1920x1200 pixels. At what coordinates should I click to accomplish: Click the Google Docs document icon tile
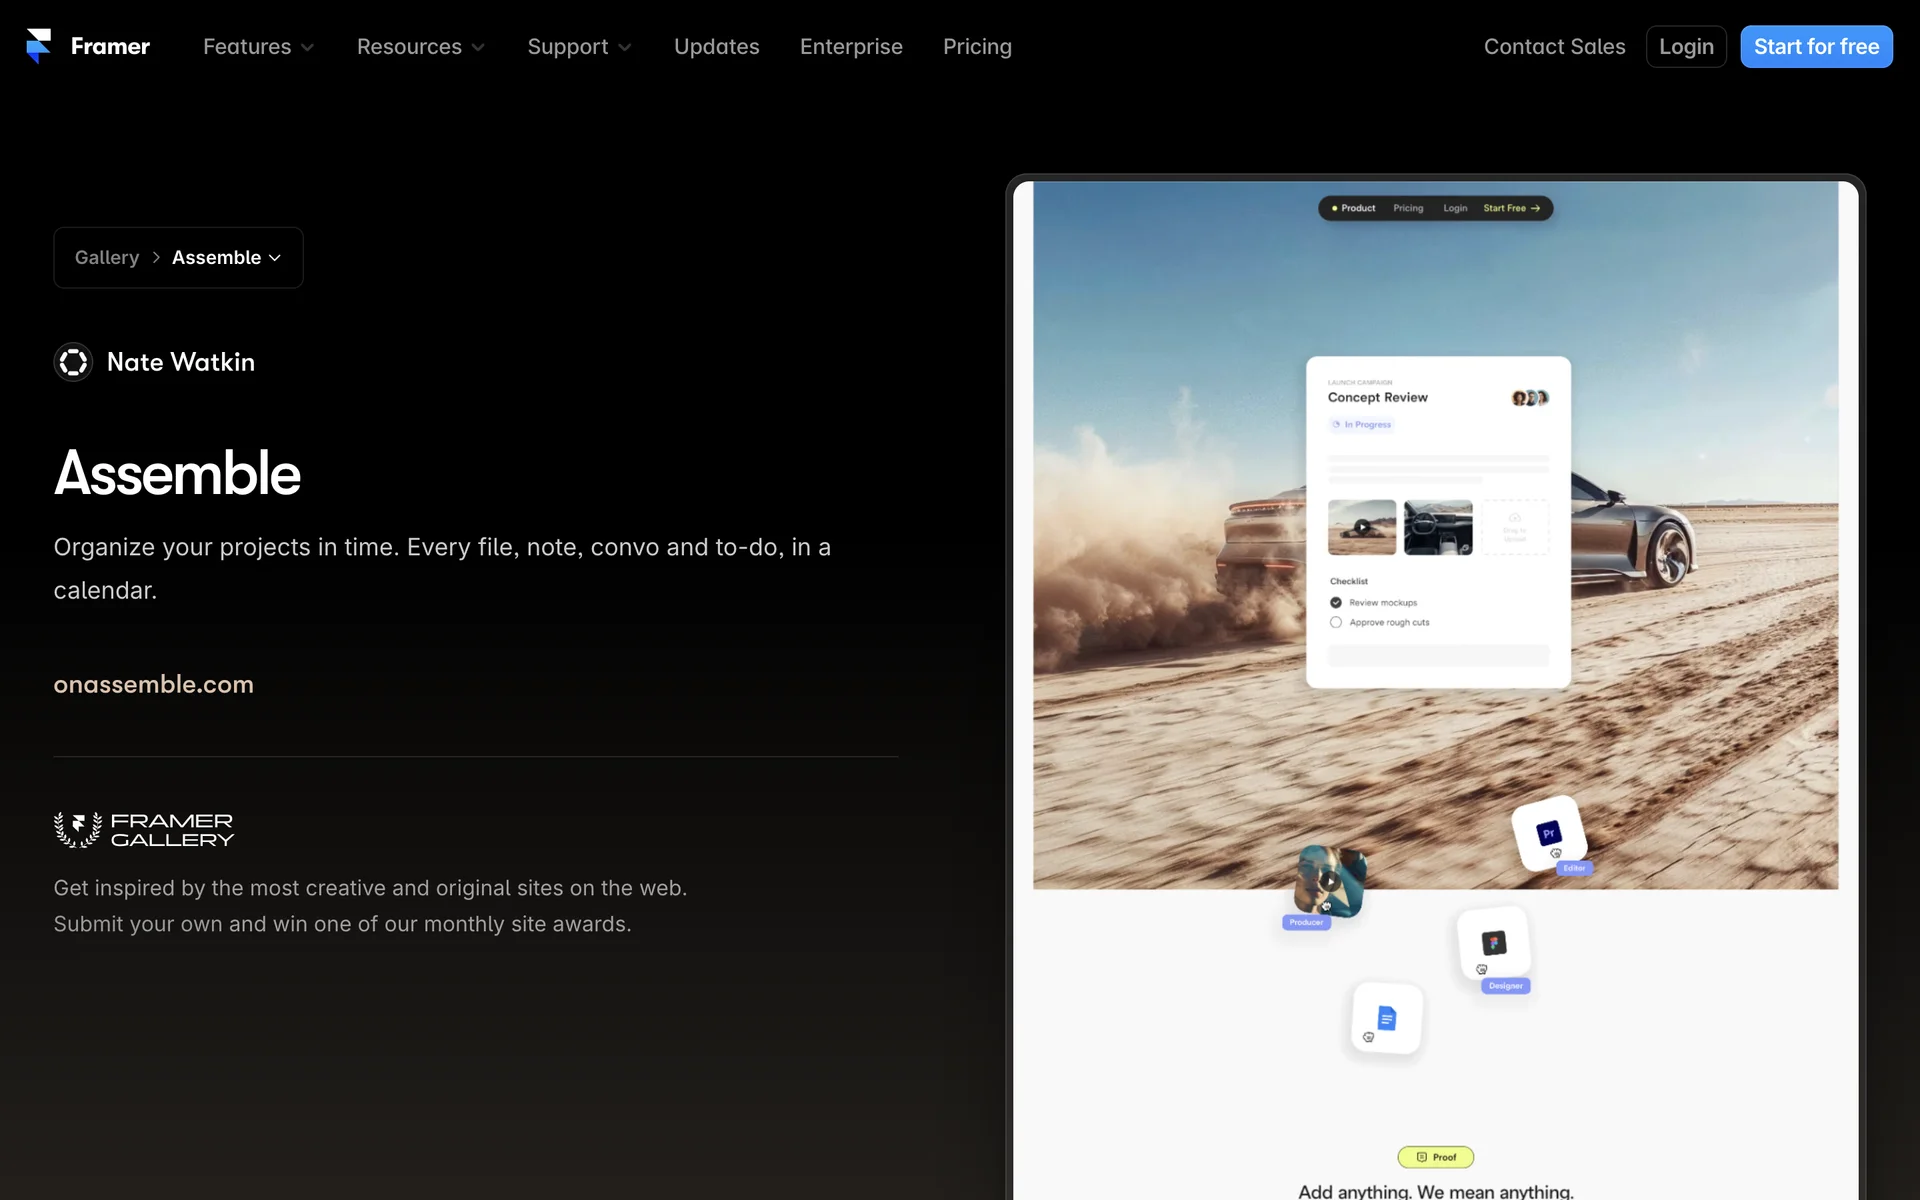pyautogui.click(x=1386, y=1018)
